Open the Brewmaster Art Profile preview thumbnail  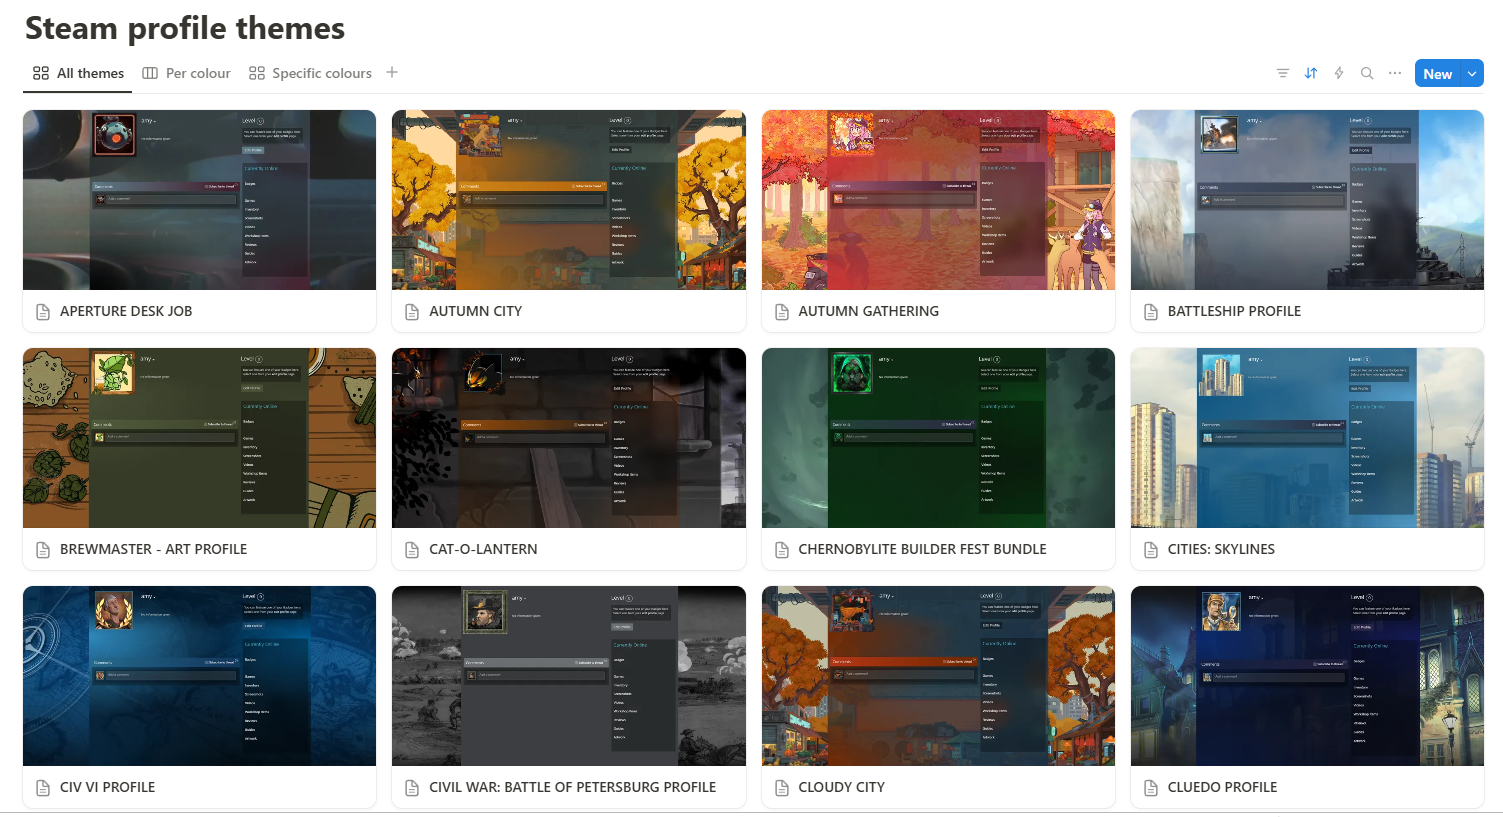coord(200,438)
